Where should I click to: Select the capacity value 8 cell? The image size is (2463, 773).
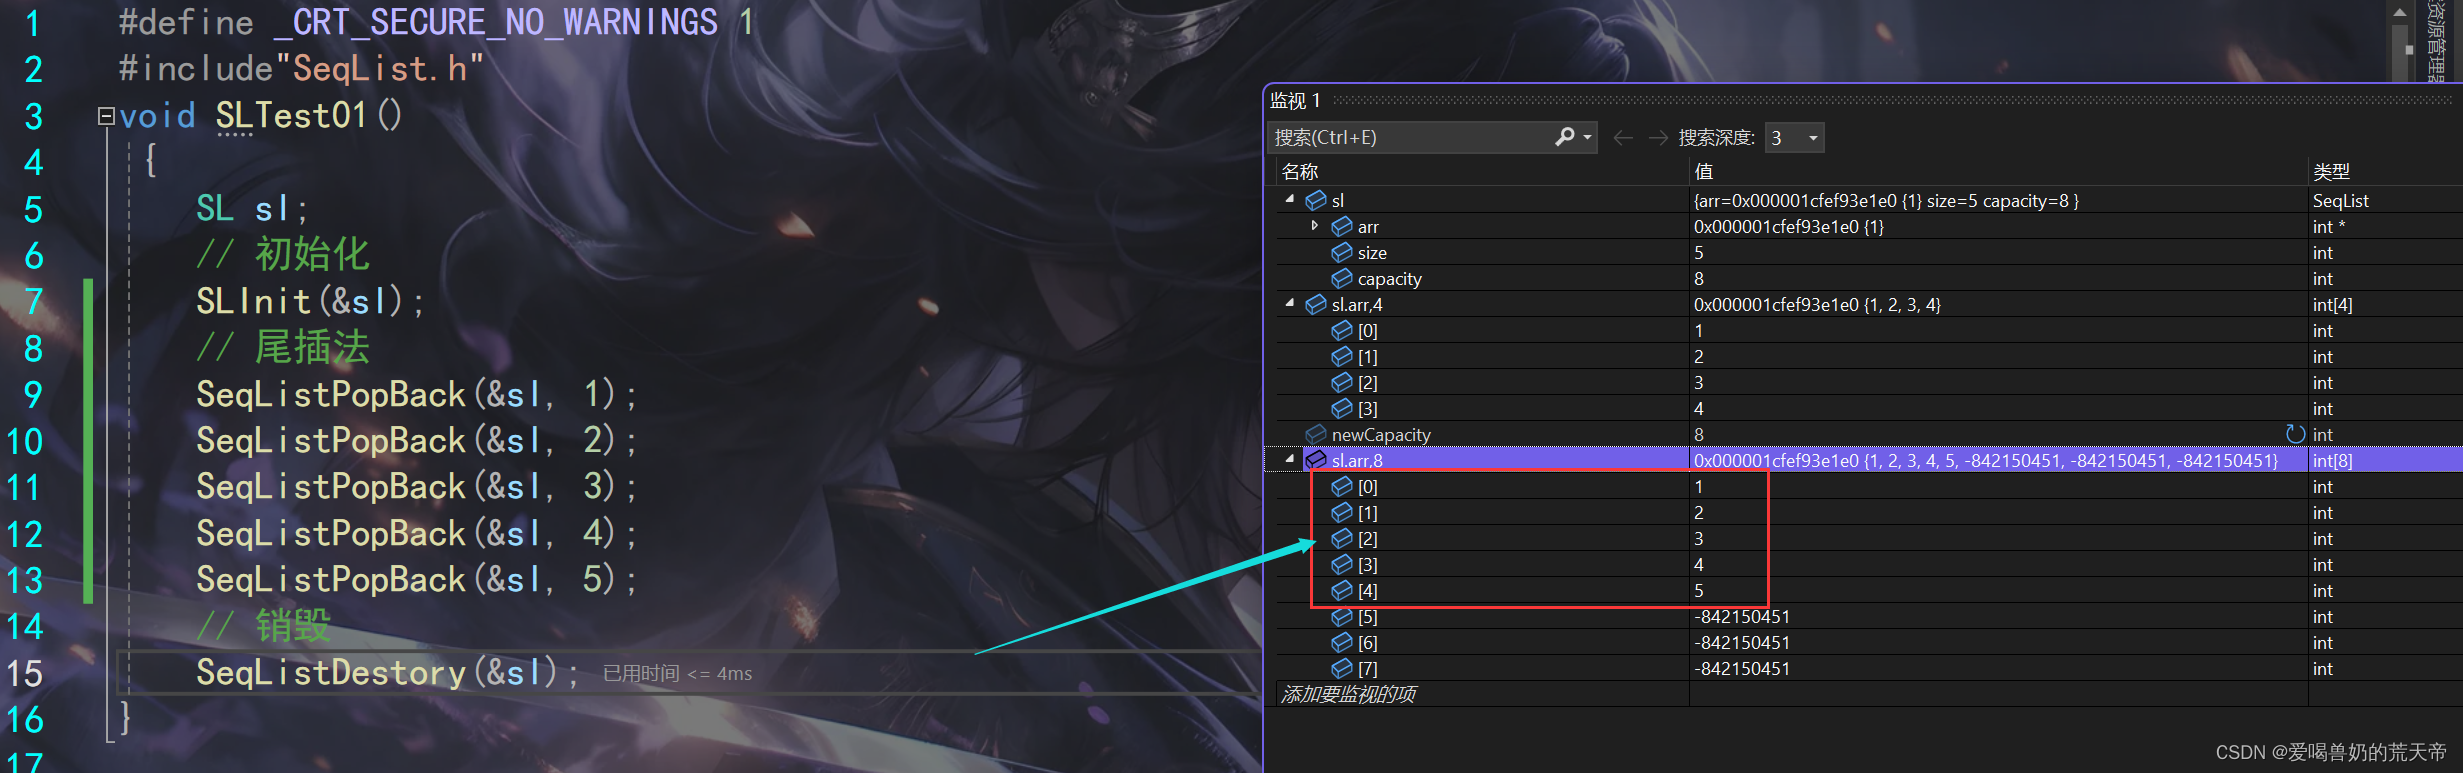point(1998,278)
